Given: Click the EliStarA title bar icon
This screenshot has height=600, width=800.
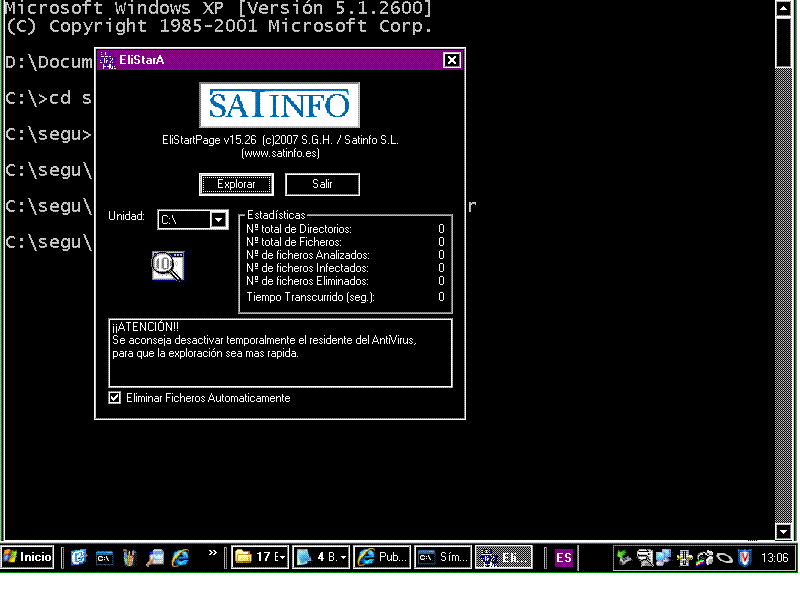Looking at the screenshot, I should point(107,60).
